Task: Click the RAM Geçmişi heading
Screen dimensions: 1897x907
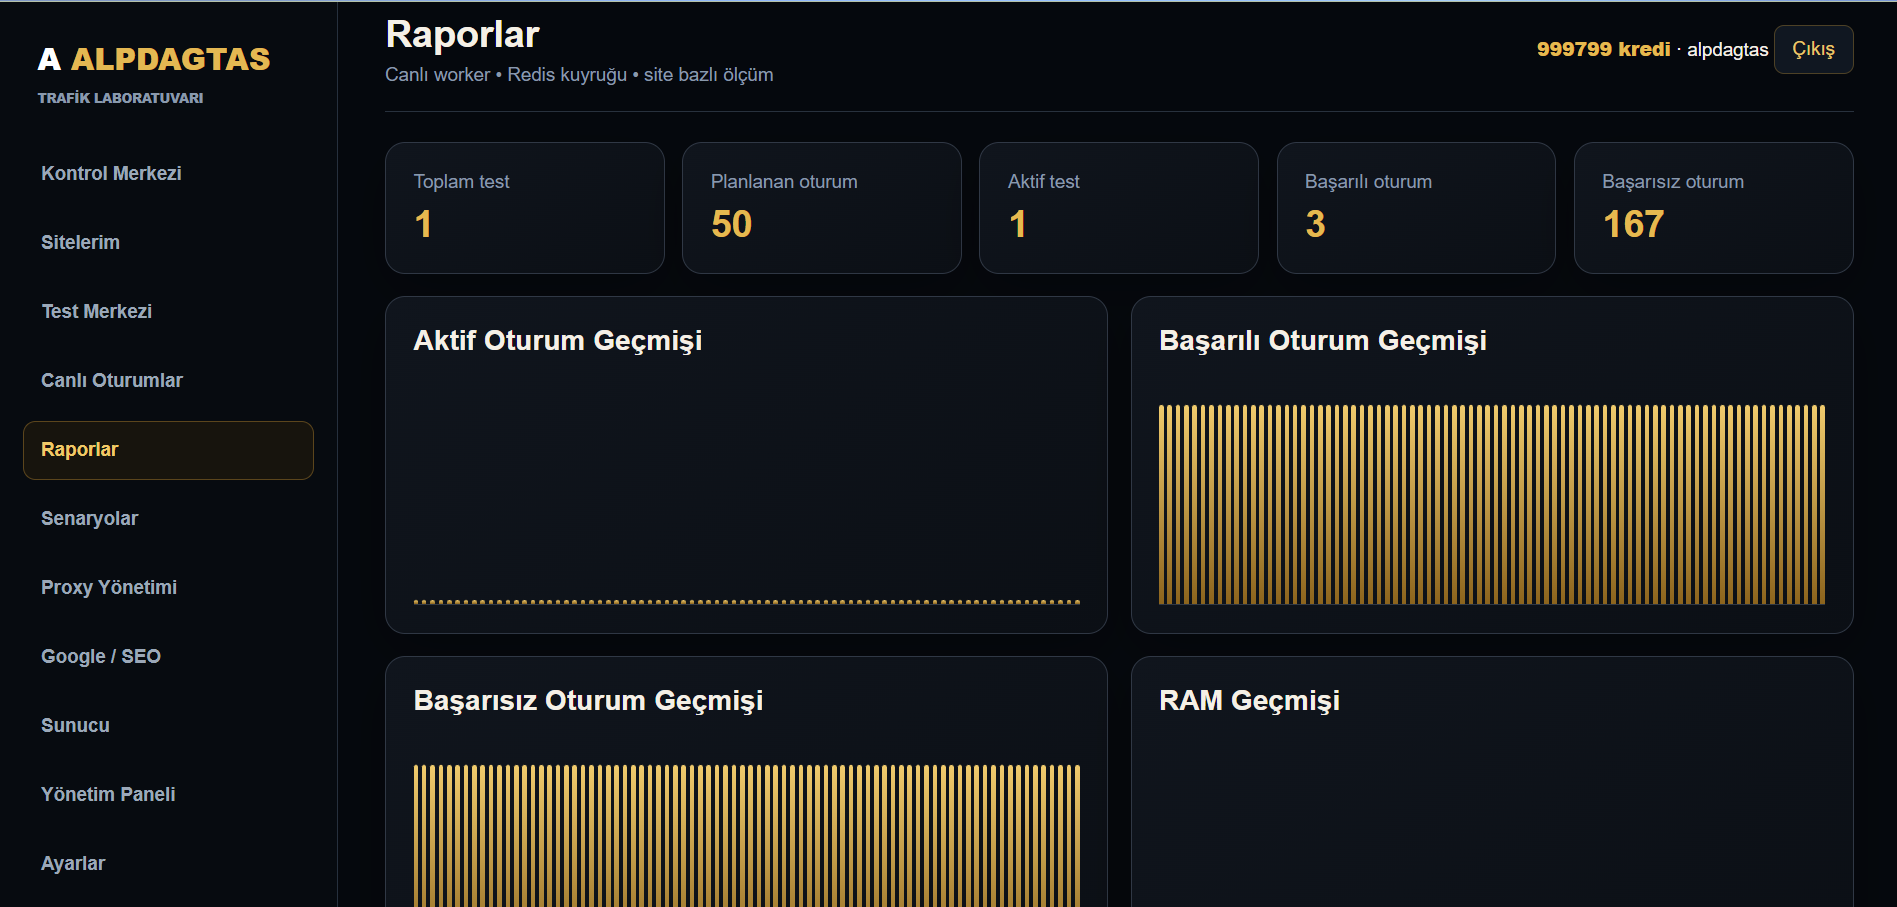Action: tap(1249, 701)
